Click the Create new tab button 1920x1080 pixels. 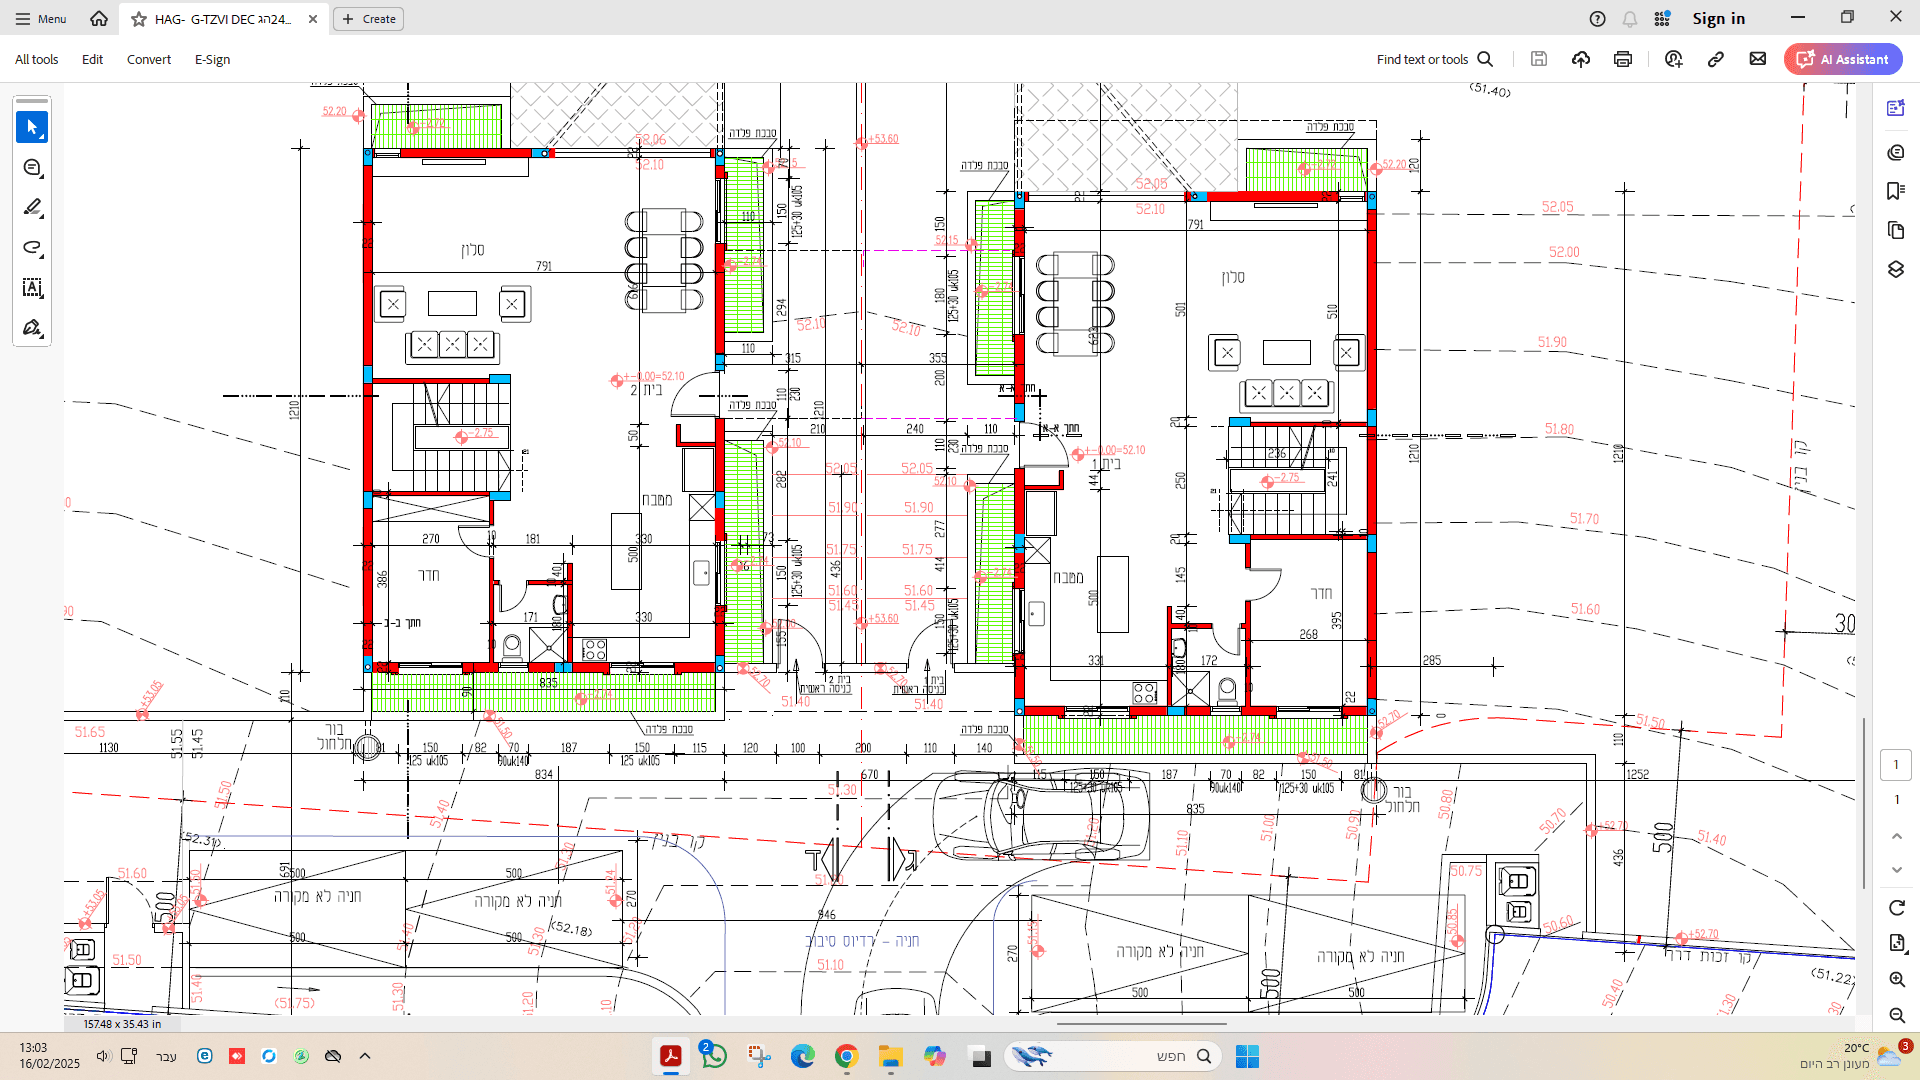tap(368, 19)
